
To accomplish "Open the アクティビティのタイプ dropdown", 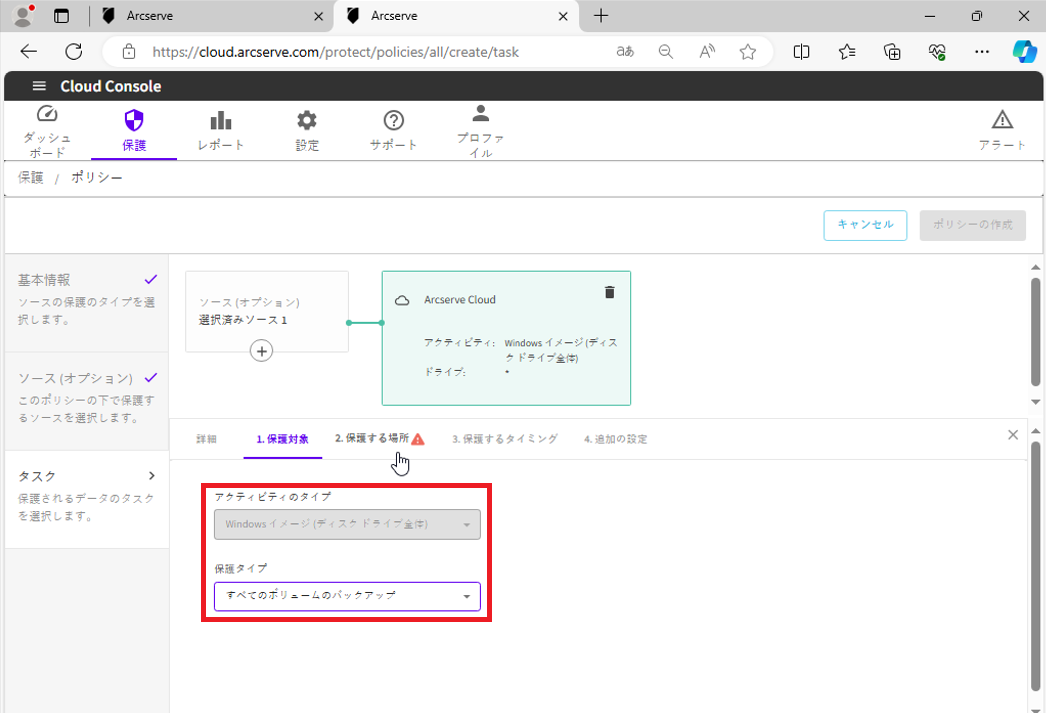I will click(x=347, y=524).
